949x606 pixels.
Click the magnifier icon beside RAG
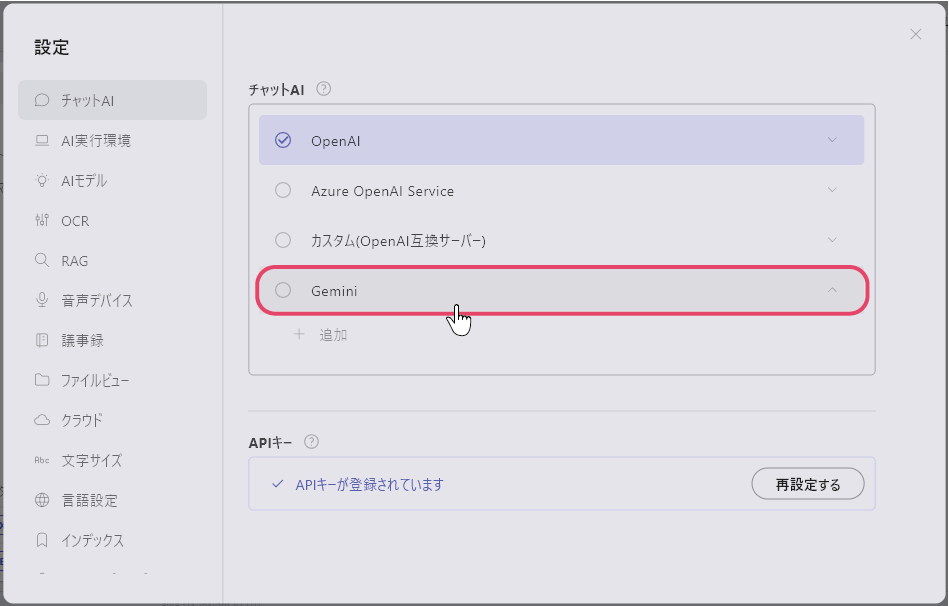[x=42, y=260]
